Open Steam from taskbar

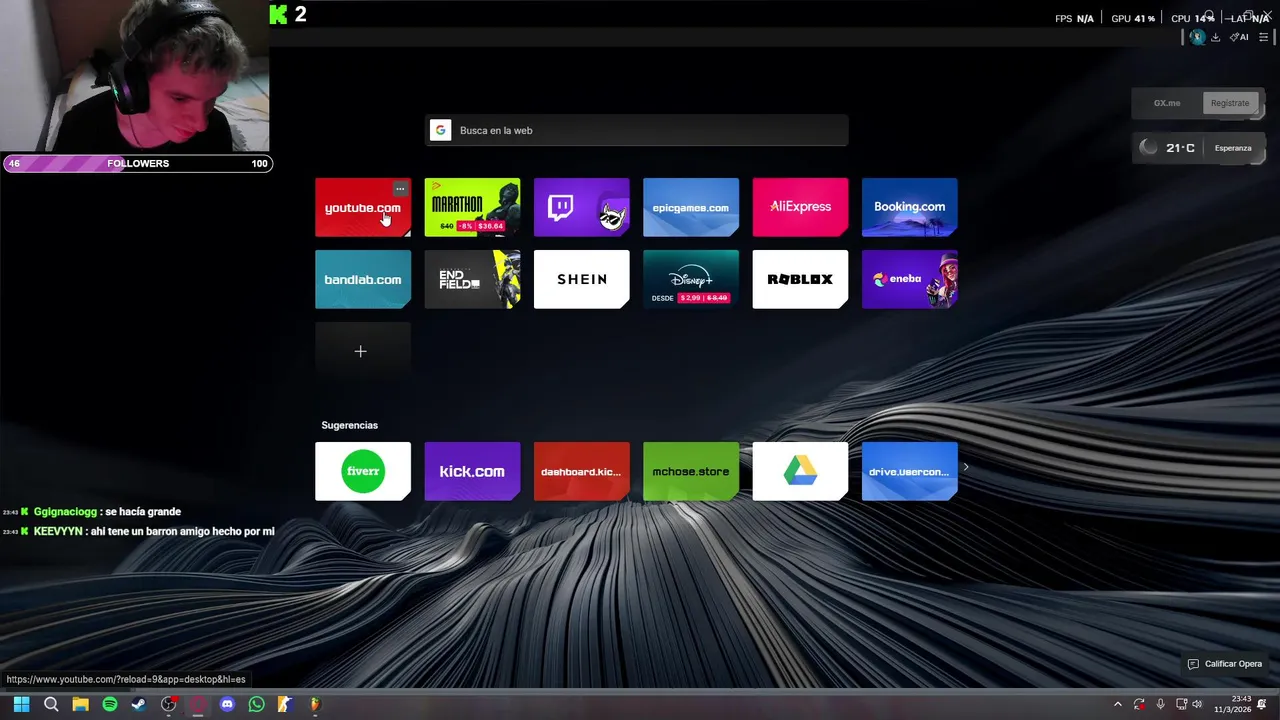[139, 704]
